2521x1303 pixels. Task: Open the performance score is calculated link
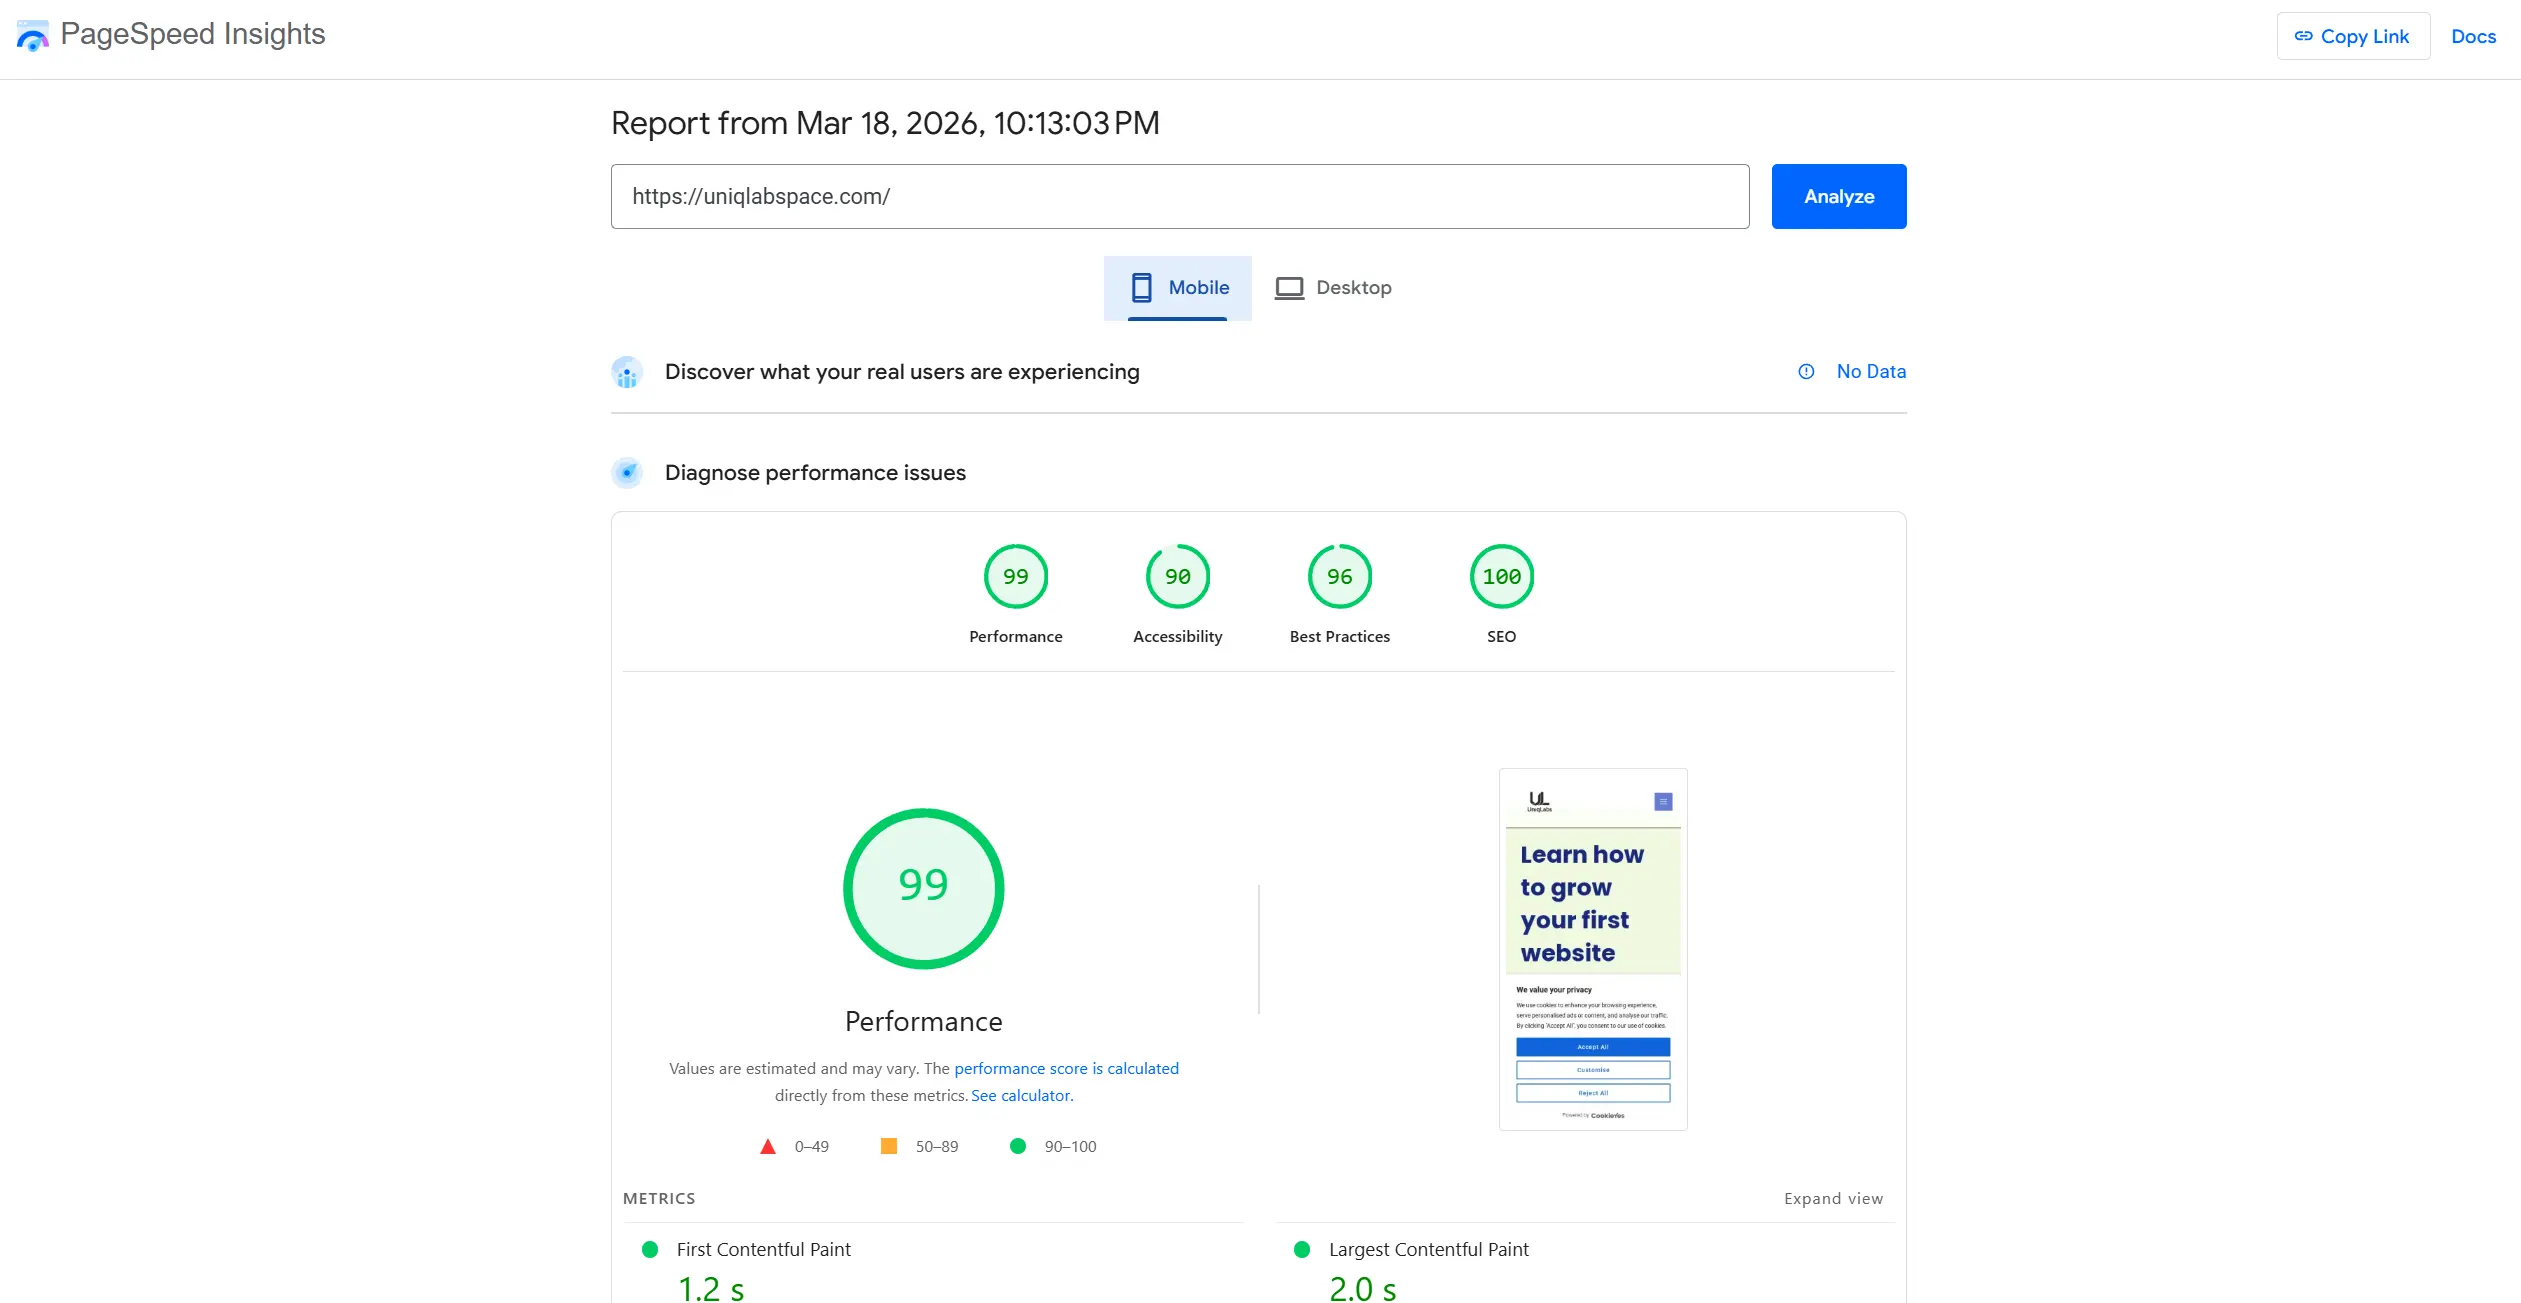point(1066,1069)
